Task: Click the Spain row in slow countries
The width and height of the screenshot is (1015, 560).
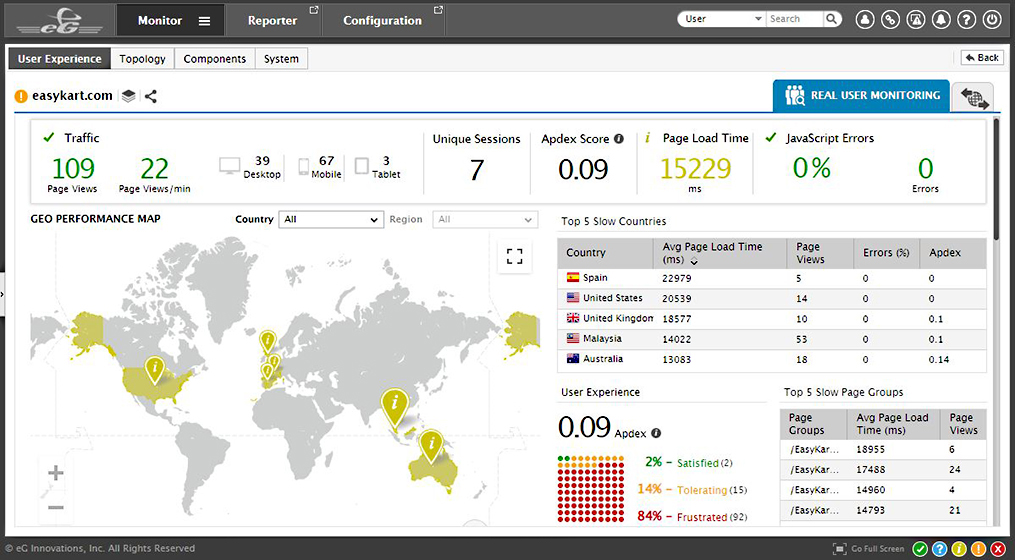Action: [x=772, y=278]
